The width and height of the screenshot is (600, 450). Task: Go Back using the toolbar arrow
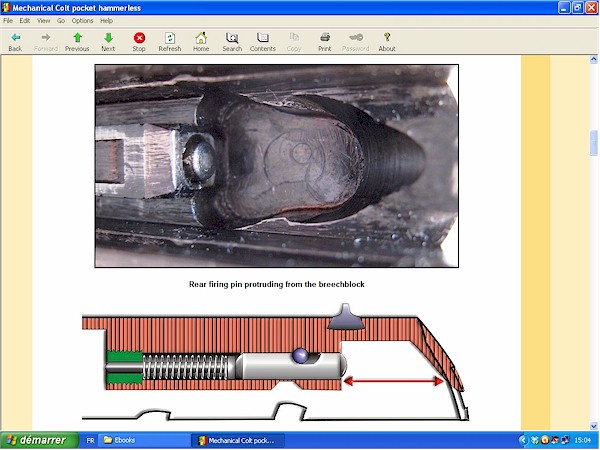15,42
